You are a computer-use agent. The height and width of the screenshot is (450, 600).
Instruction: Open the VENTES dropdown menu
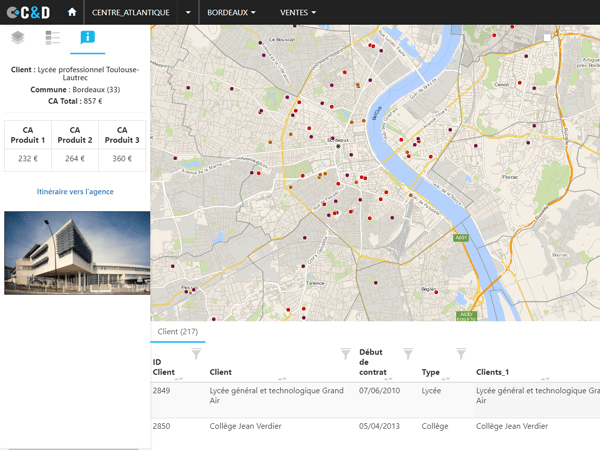click(298, 13)
